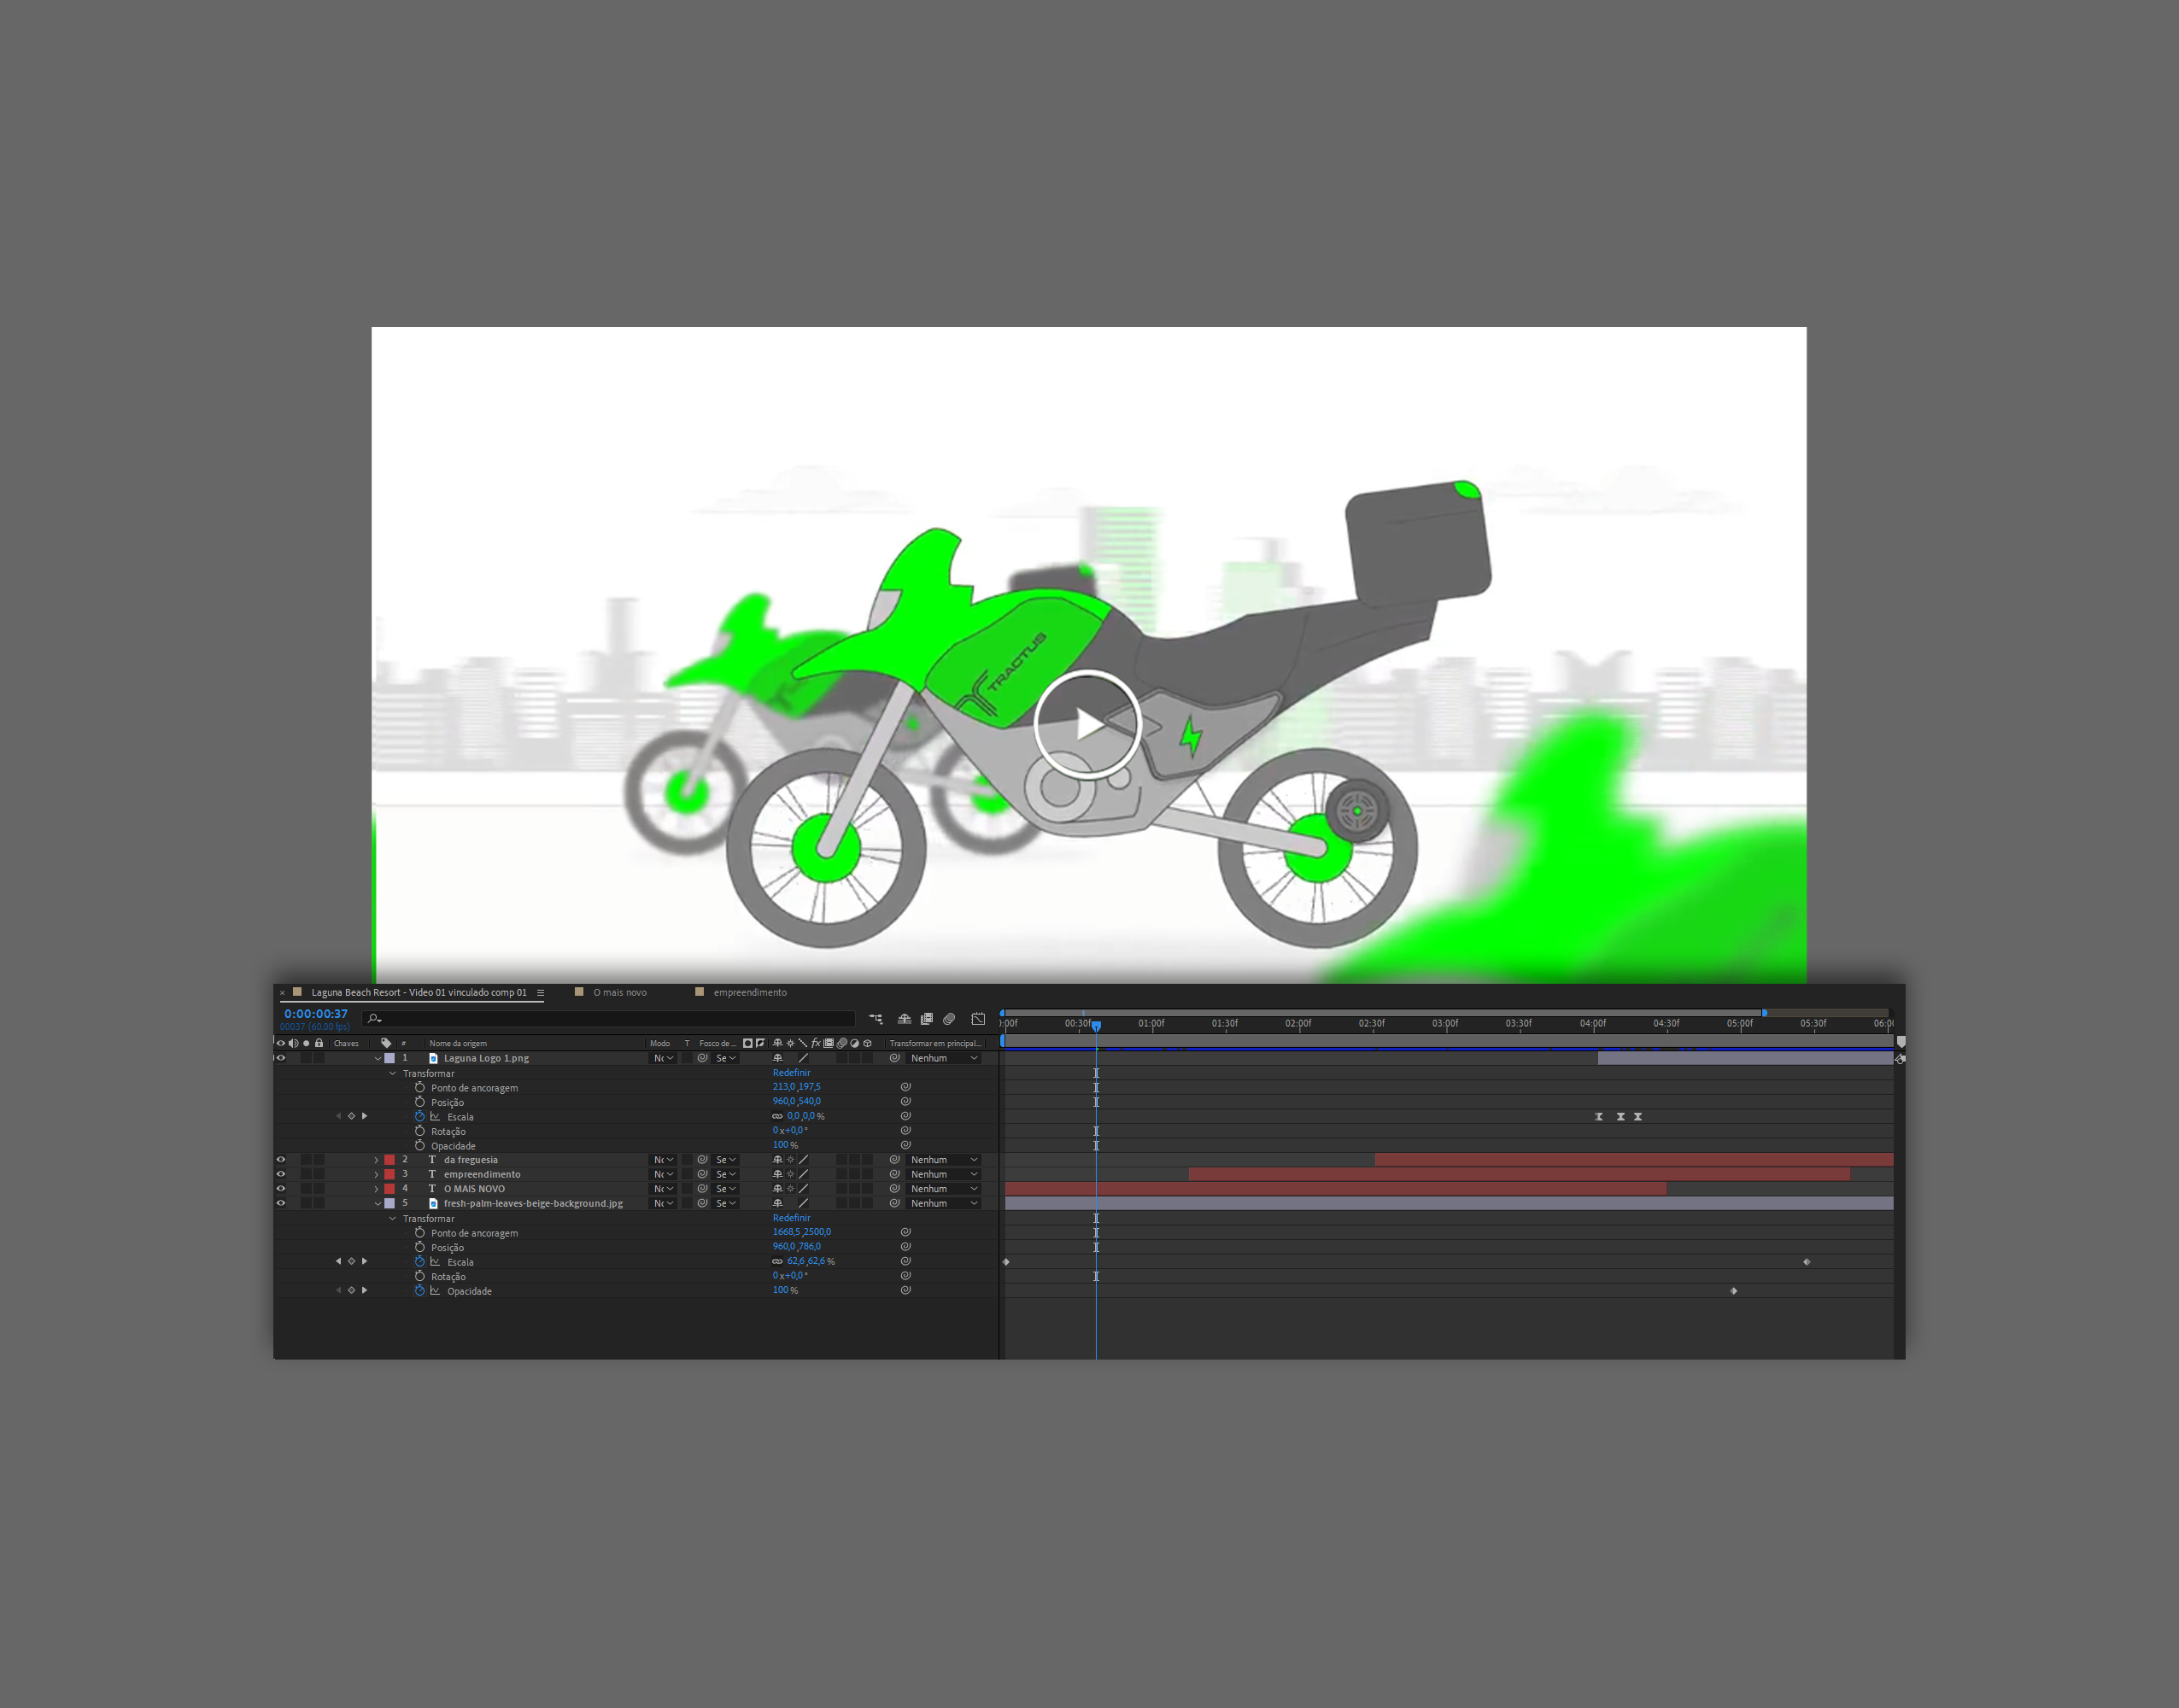Hide the Laguna Logo 1.png layer

click(281, 1058)
